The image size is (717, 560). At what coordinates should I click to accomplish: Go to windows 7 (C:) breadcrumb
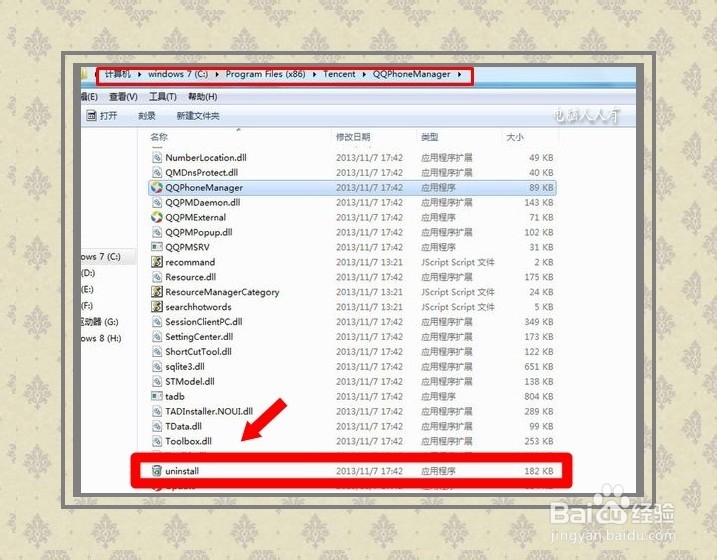tap(178, 74)
